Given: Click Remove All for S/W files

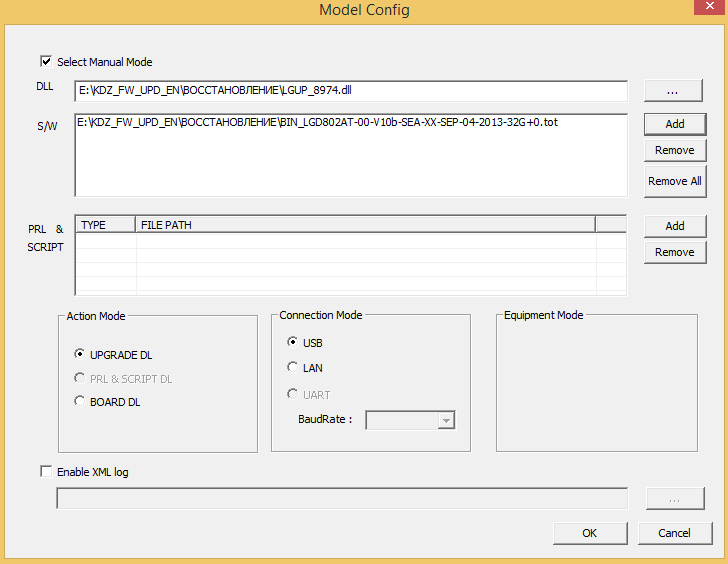Looking at the screenshot, I should (674, 181).
